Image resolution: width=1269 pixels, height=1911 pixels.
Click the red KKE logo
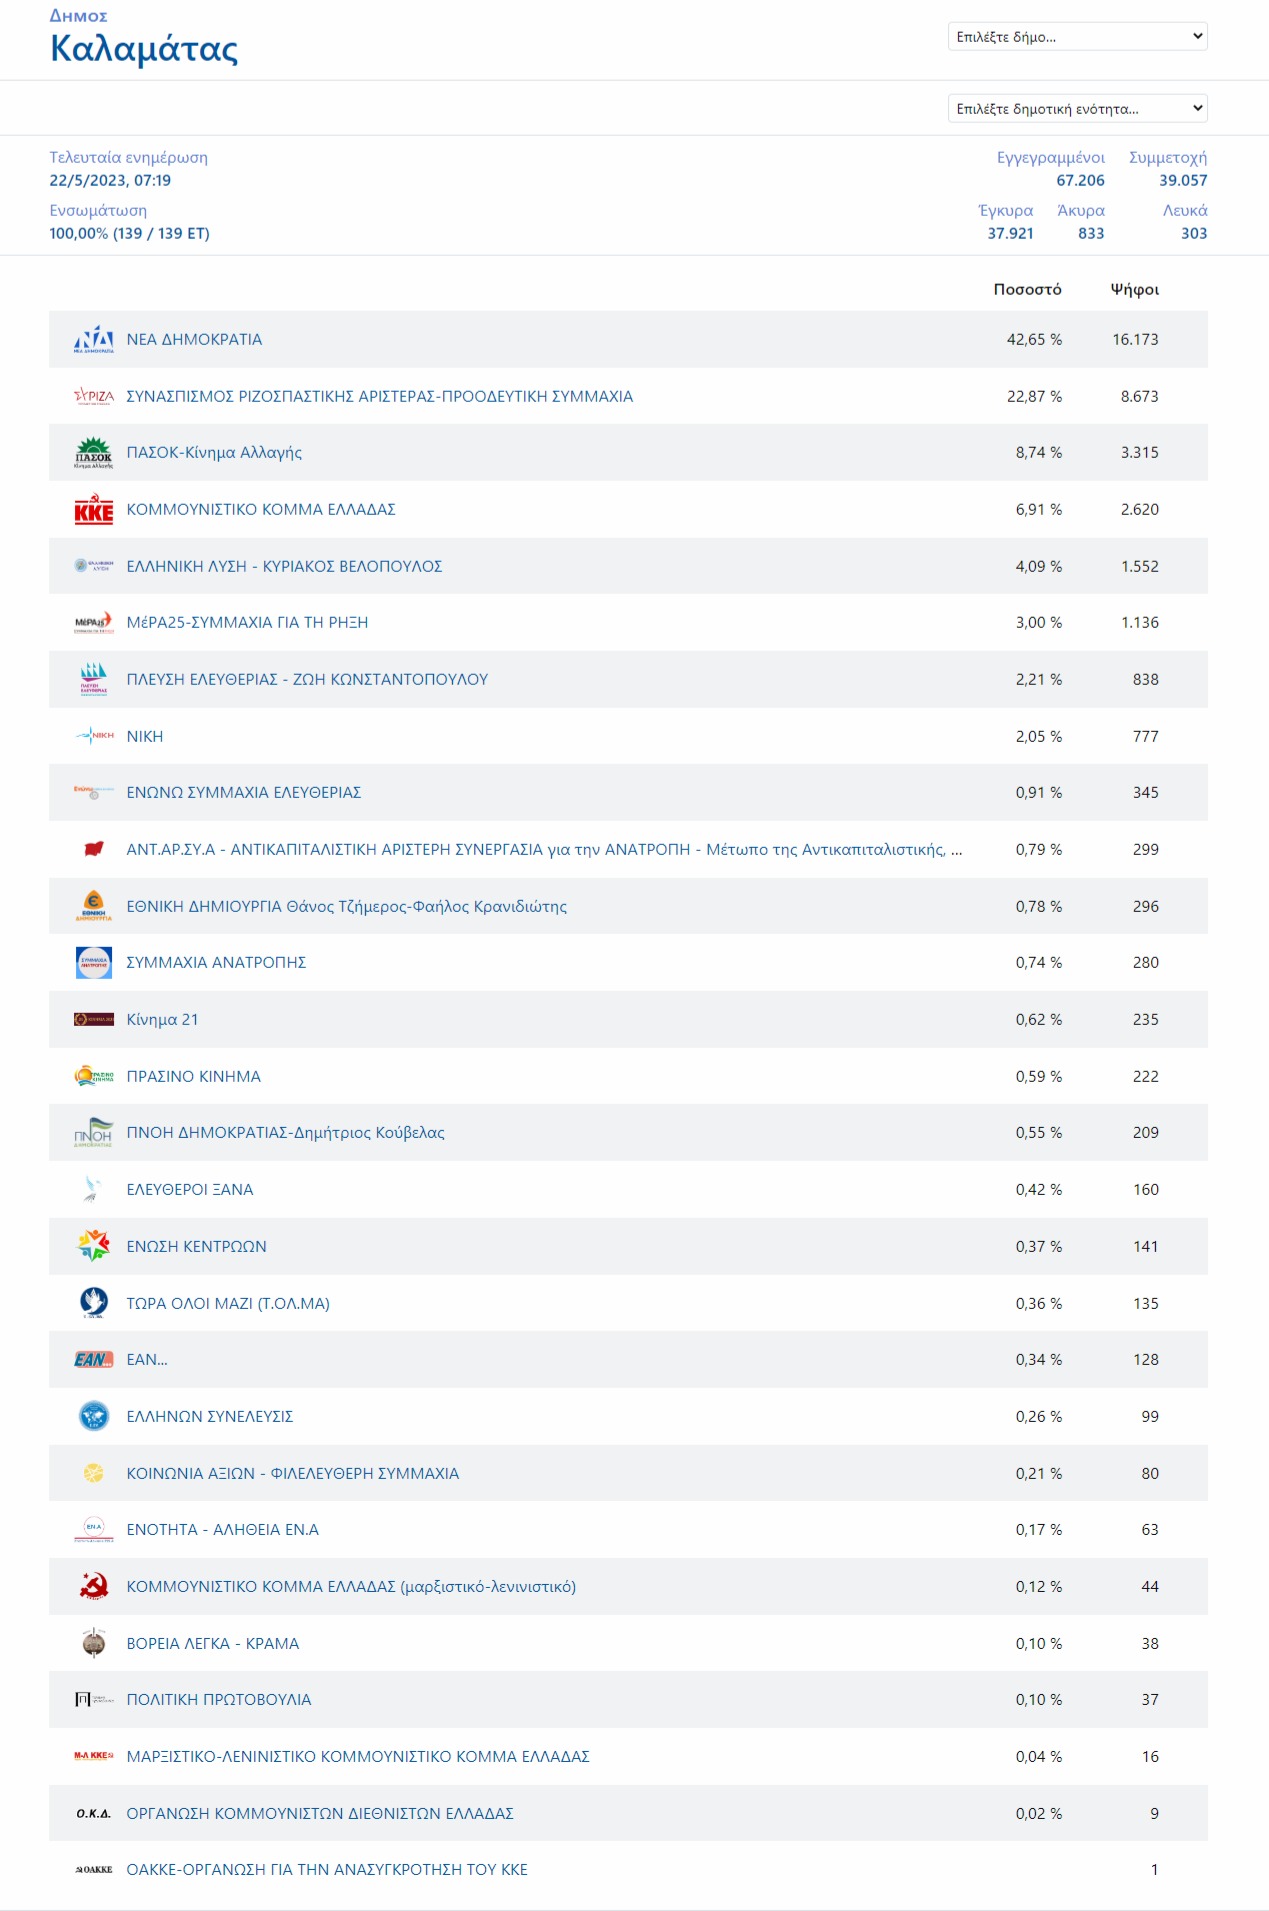click(94, 509)
